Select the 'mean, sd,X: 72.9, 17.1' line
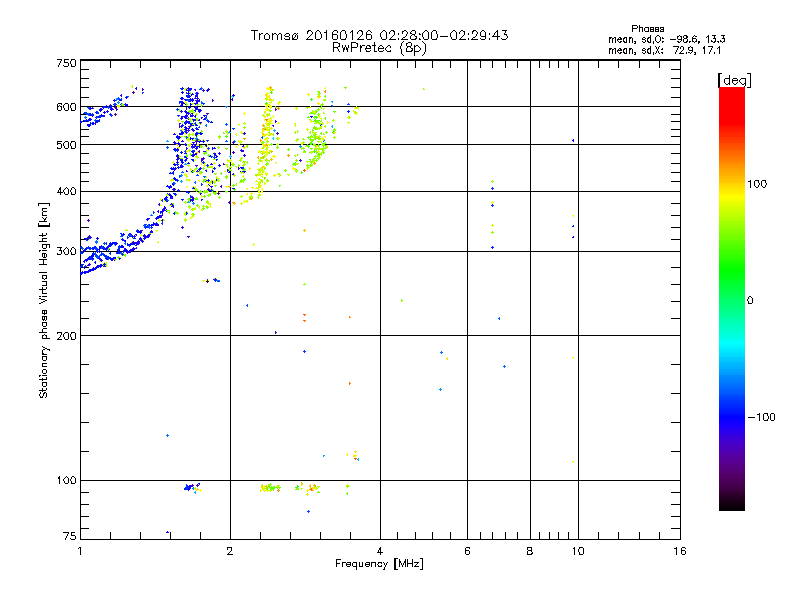This screenshot has width=800, height=600. point(664,50)
